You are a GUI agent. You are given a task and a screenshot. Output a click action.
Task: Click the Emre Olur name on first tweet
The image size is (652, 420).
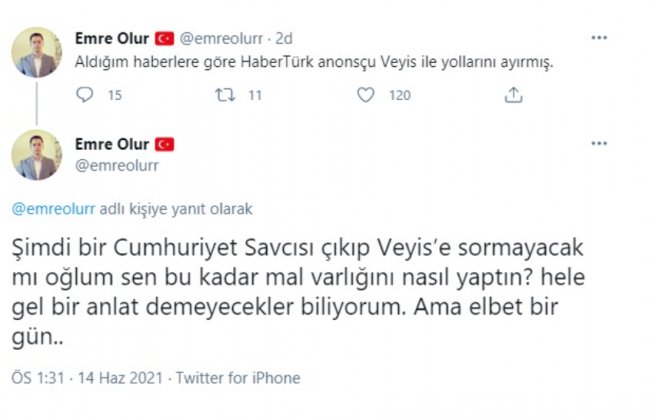[112, 38]
